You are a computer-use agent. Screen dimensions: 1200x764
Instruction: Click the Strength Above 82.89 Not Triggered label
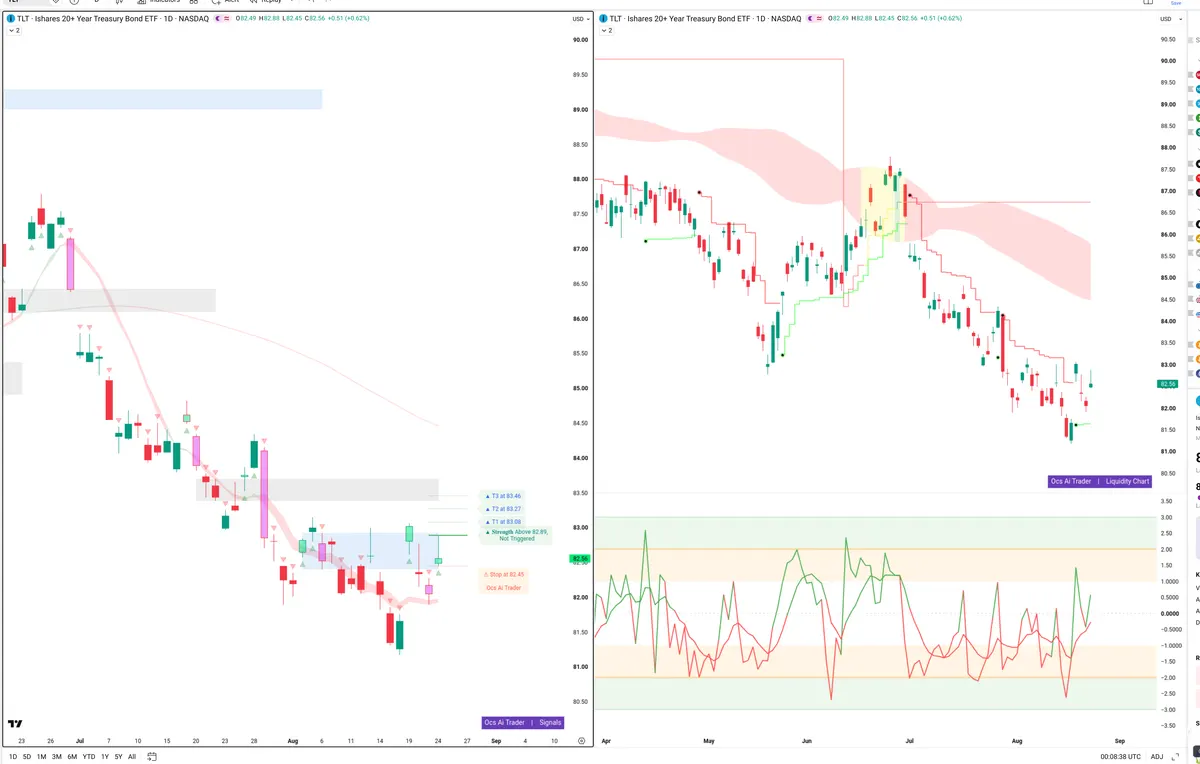pos(516,535)
